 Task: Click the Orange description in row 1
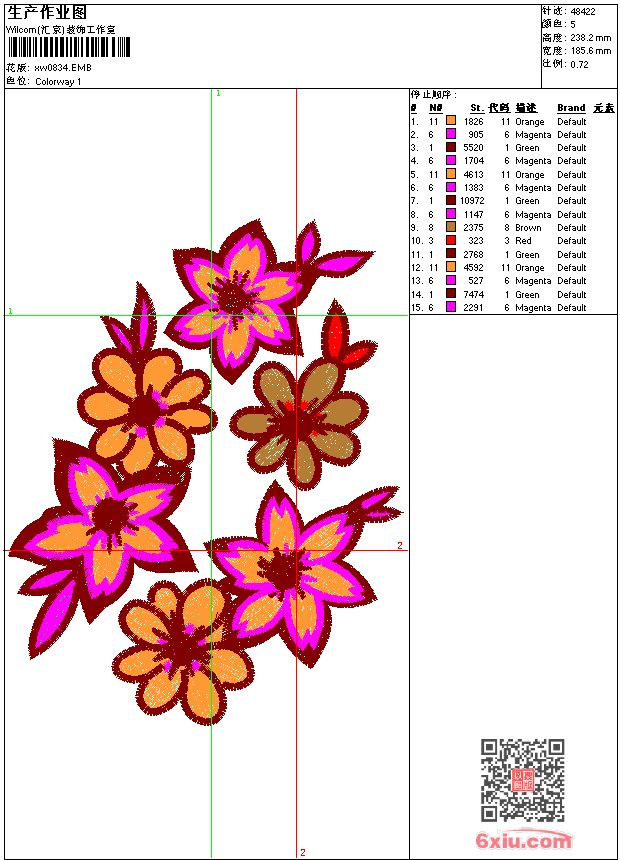click(530, 122)
